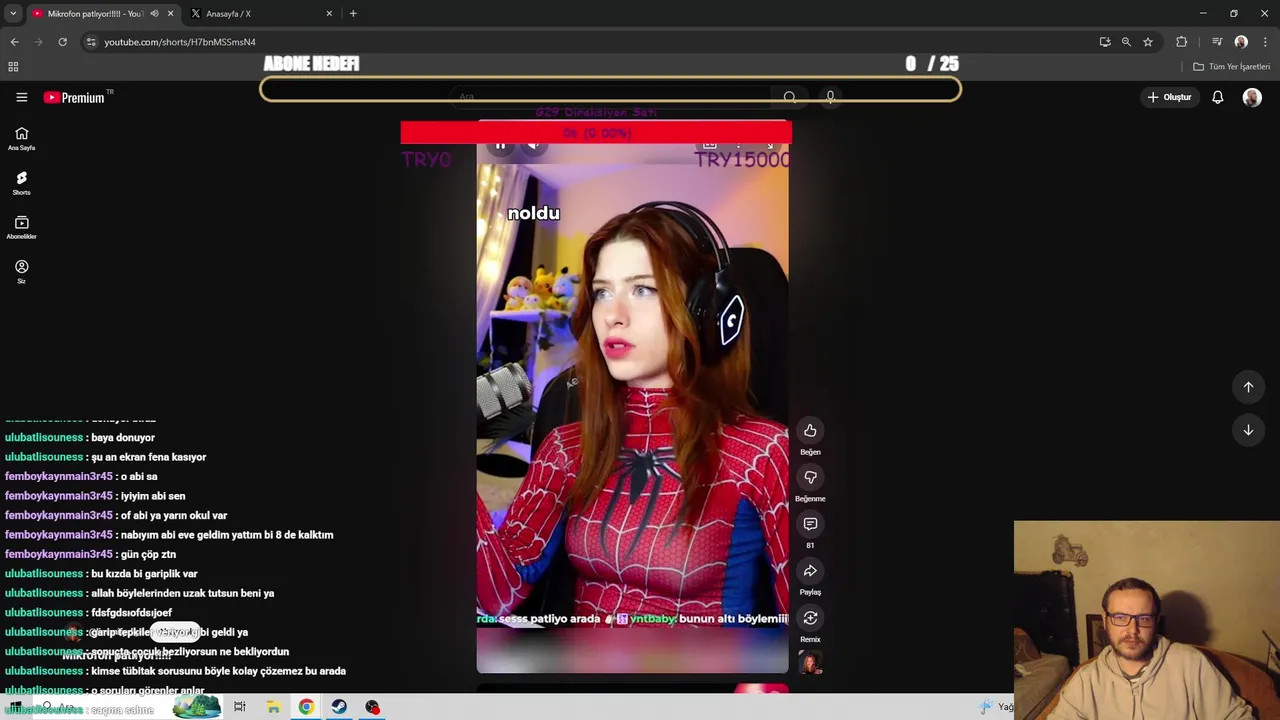Remix this Short
The width and height of the screenshot is (1280, 720).
pyautogui.click(x=810, y=618)
